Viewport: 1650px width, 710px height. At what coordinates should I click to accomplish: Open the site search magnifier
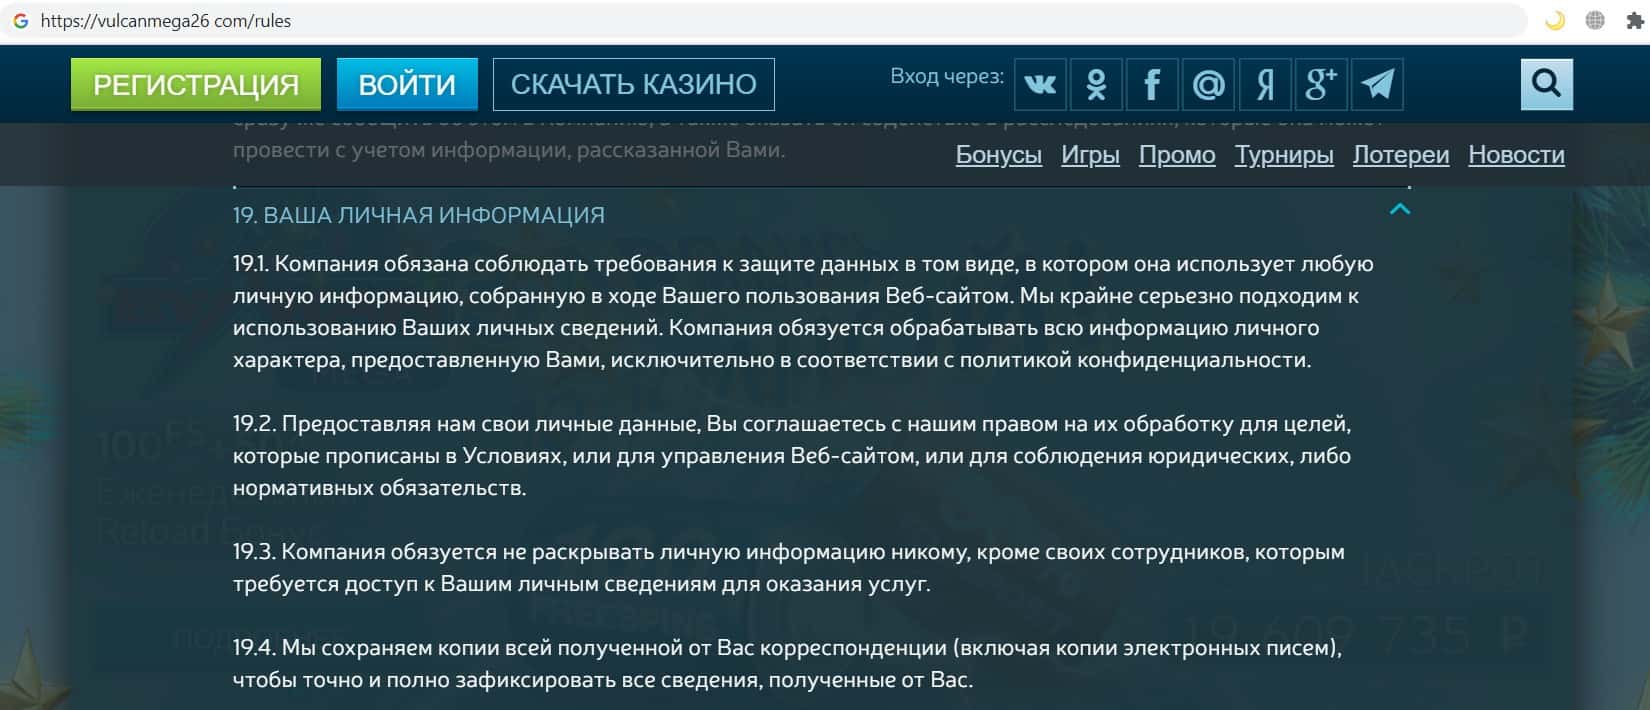coord(1547,84)
